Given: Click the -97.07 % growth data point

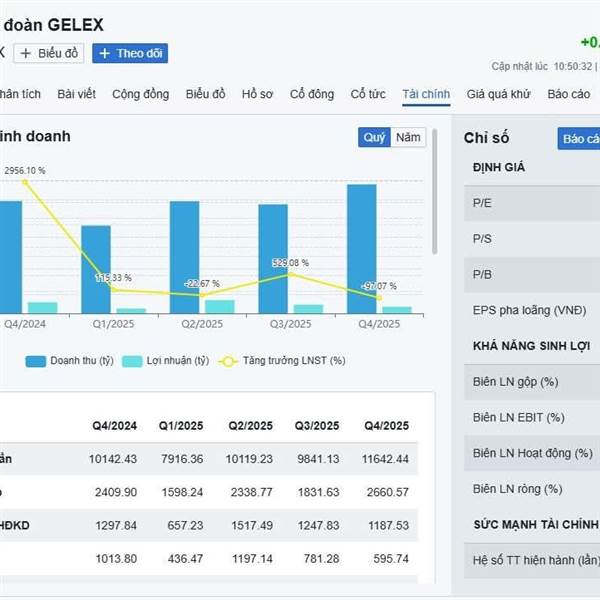Looking at the screenshot, I should (x=379, y=297).
